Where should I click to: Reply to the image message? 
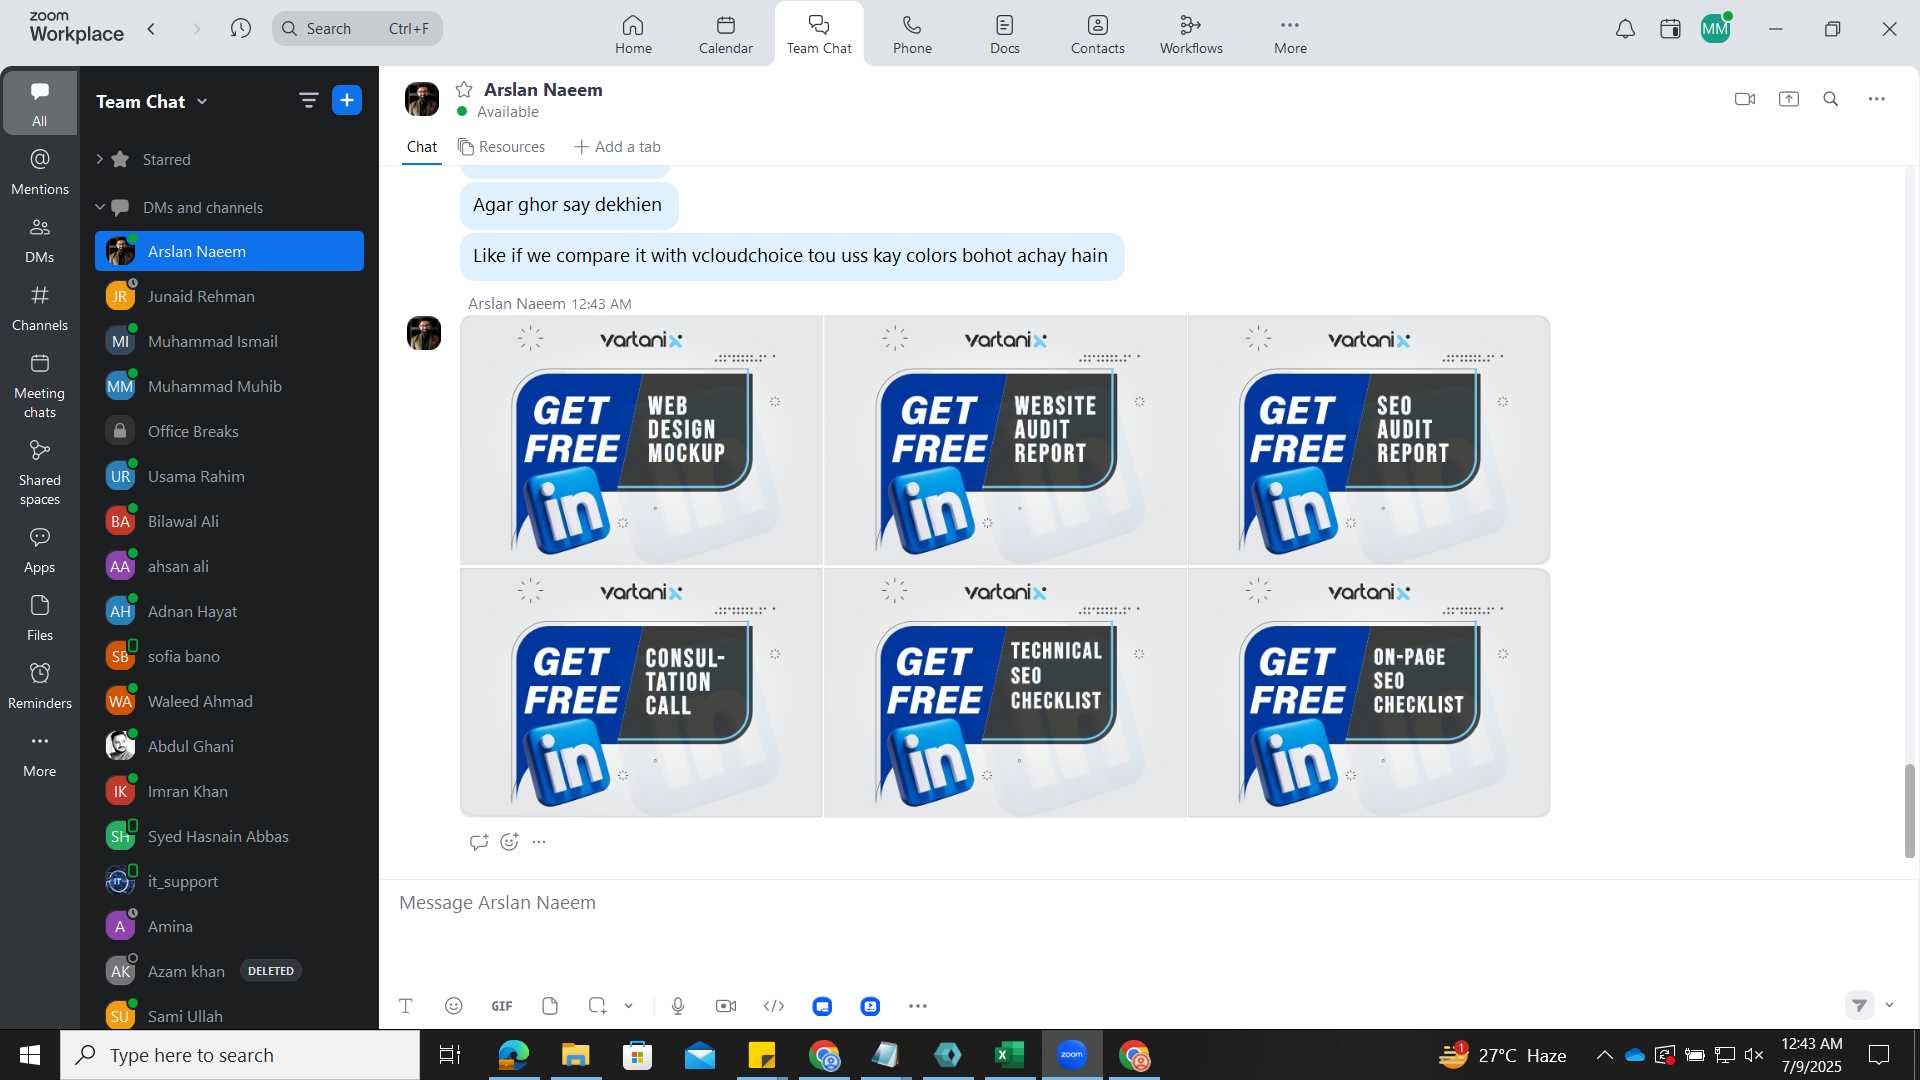click(x=478, y=842)
